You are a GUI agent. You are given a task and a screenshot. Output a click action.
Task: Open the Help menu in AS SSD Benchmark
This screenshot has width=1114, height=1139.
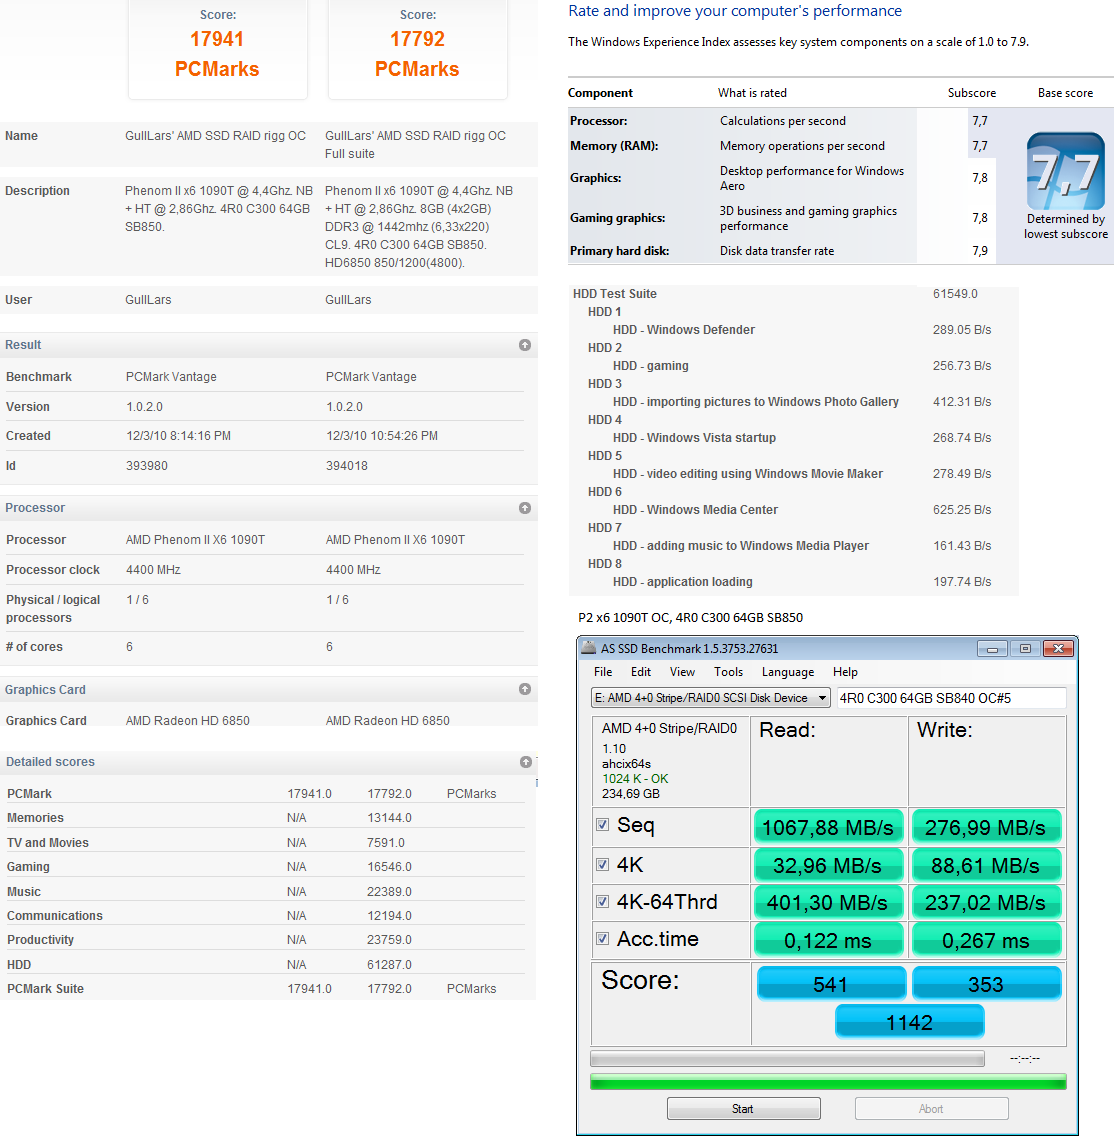pos(845,672)
